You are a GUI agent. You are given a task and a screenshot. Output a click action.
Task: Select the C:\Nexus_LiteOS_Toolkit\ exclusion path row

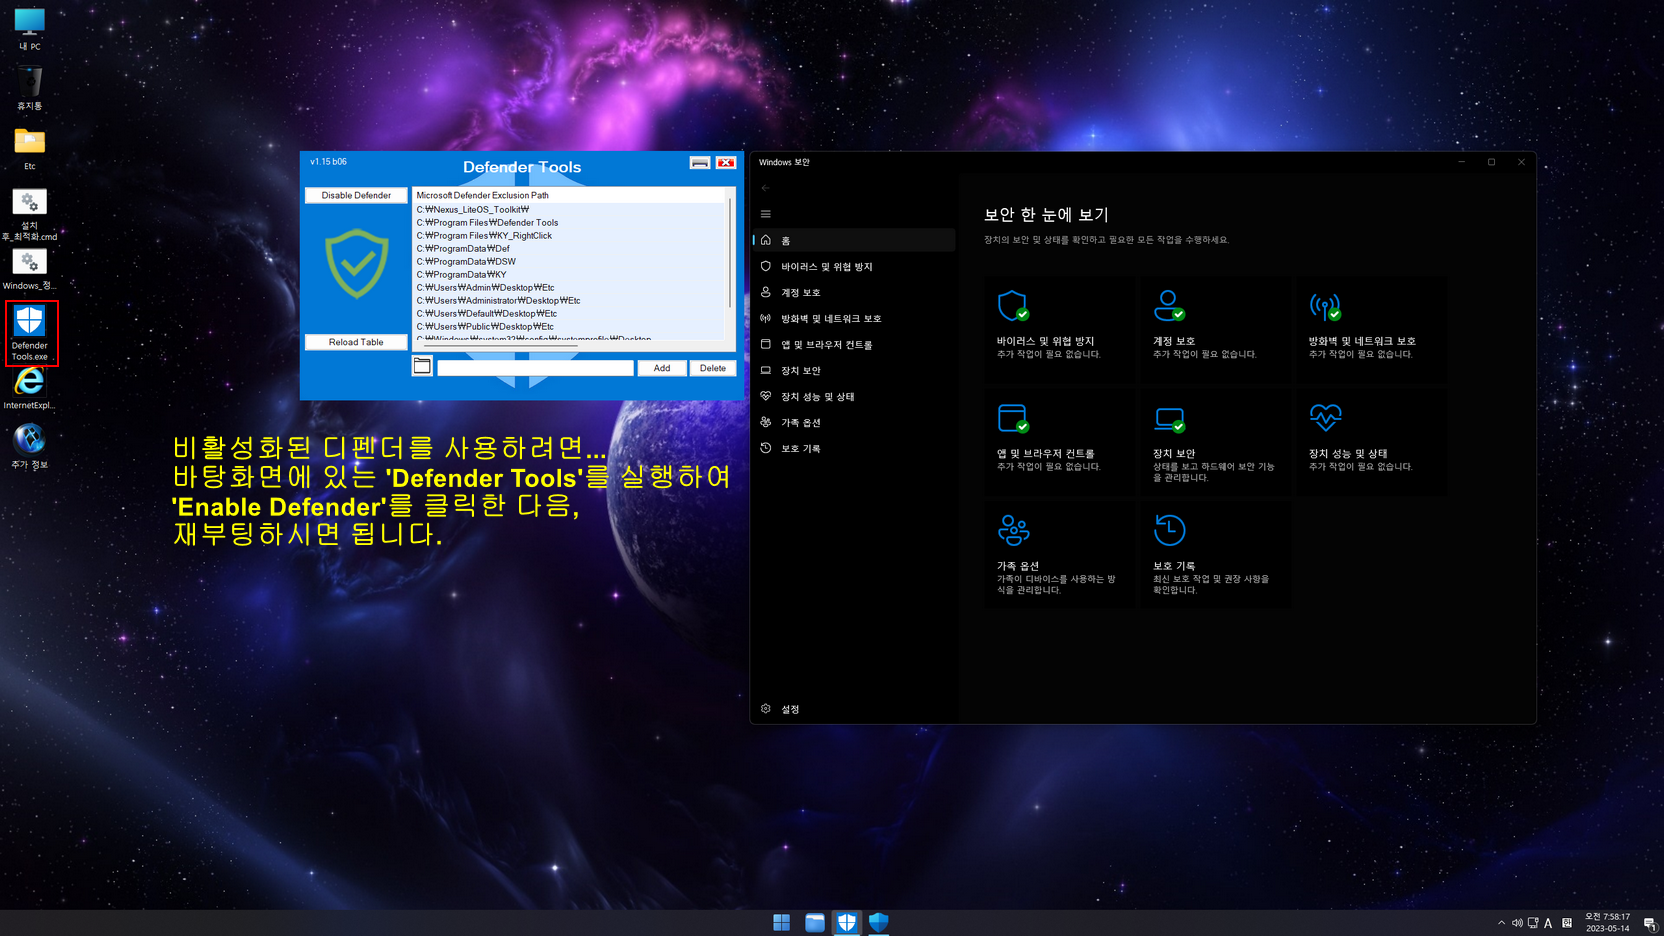[569, 210]
